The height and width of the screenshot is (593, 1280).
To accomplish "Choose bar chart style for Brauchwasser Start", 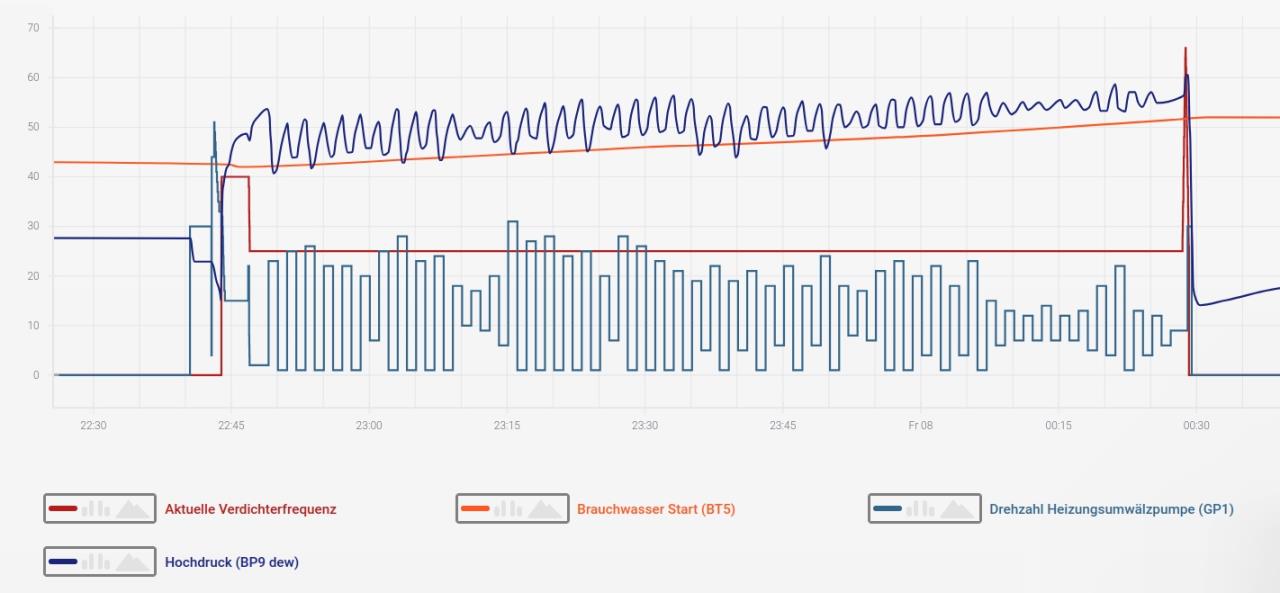I will coord(508,509).
